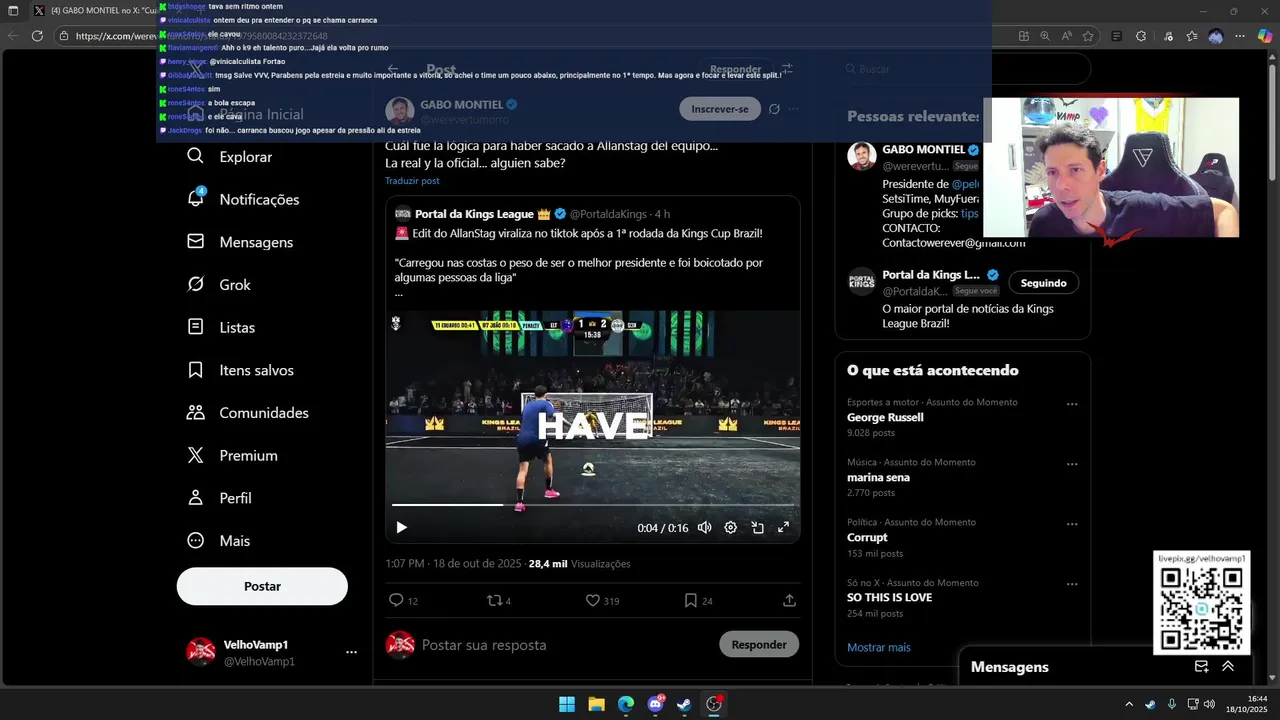Click the Mensagens envelope icon
This screenshot has height=720, width=1280.
pos(196,242)
